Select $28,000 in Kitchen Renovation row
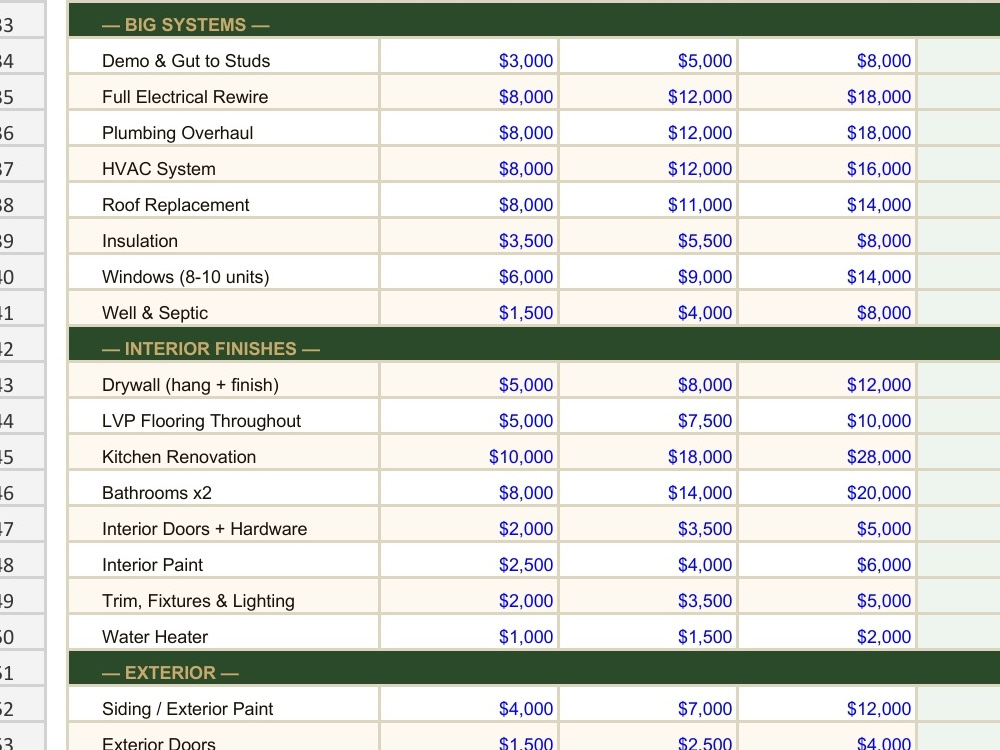1000x750 pixels. (828, 453)
